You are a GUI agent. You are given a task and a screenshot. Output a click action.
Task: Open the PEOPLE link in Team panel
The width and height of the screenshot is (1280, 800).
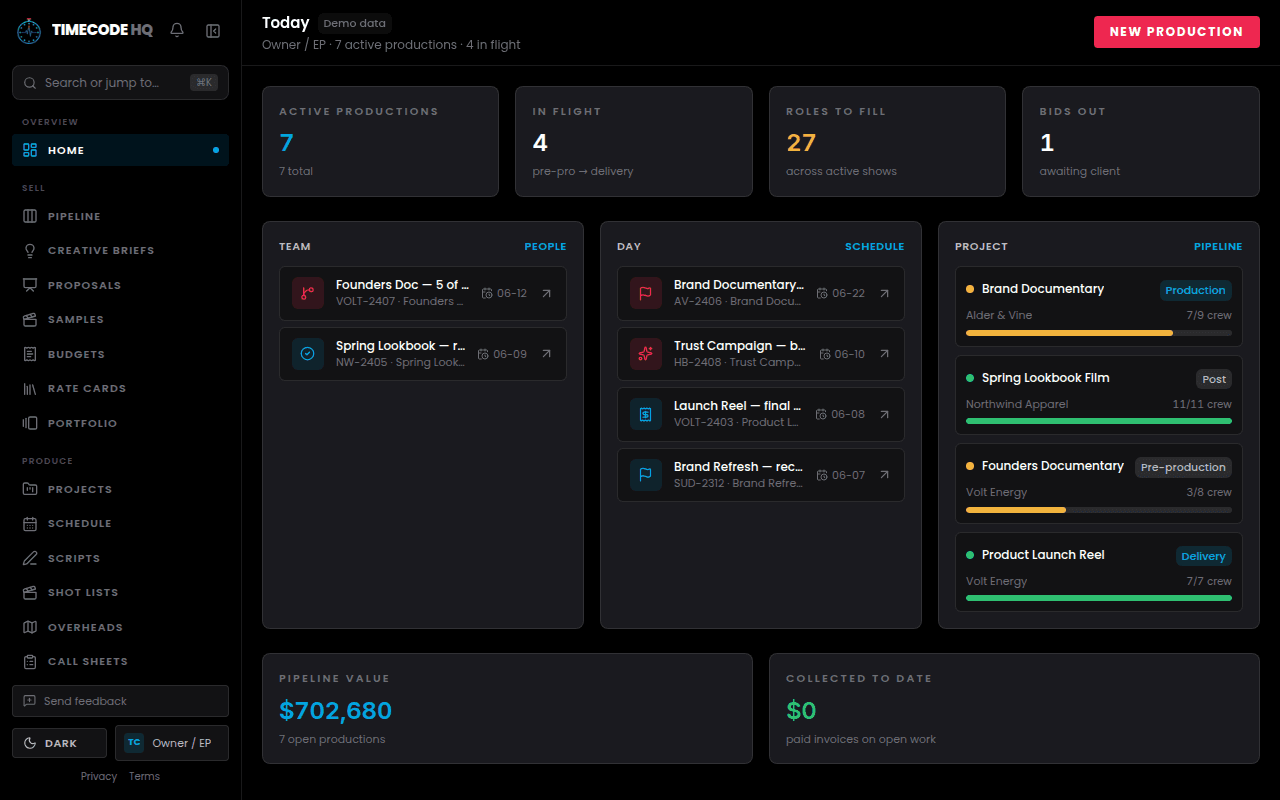tap(545, 246)
